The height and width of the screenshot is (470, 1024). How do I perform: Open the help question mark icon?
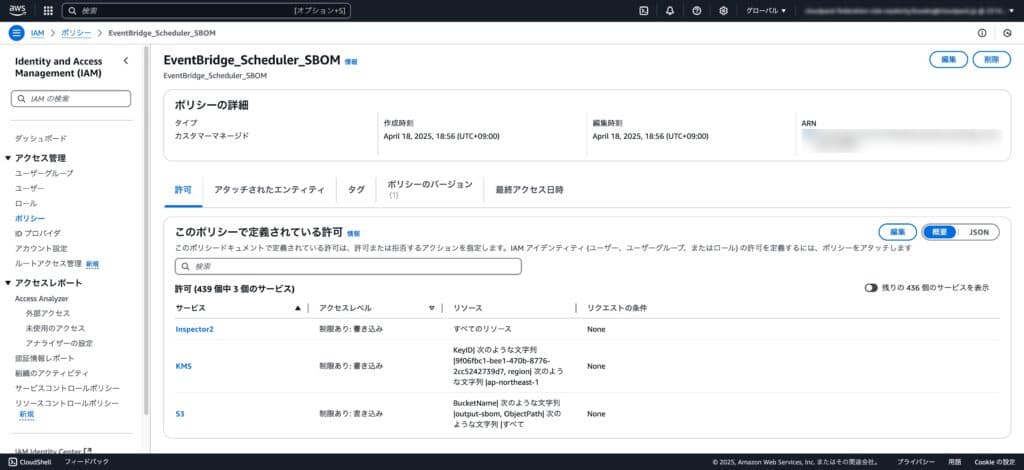coord(697,10)
